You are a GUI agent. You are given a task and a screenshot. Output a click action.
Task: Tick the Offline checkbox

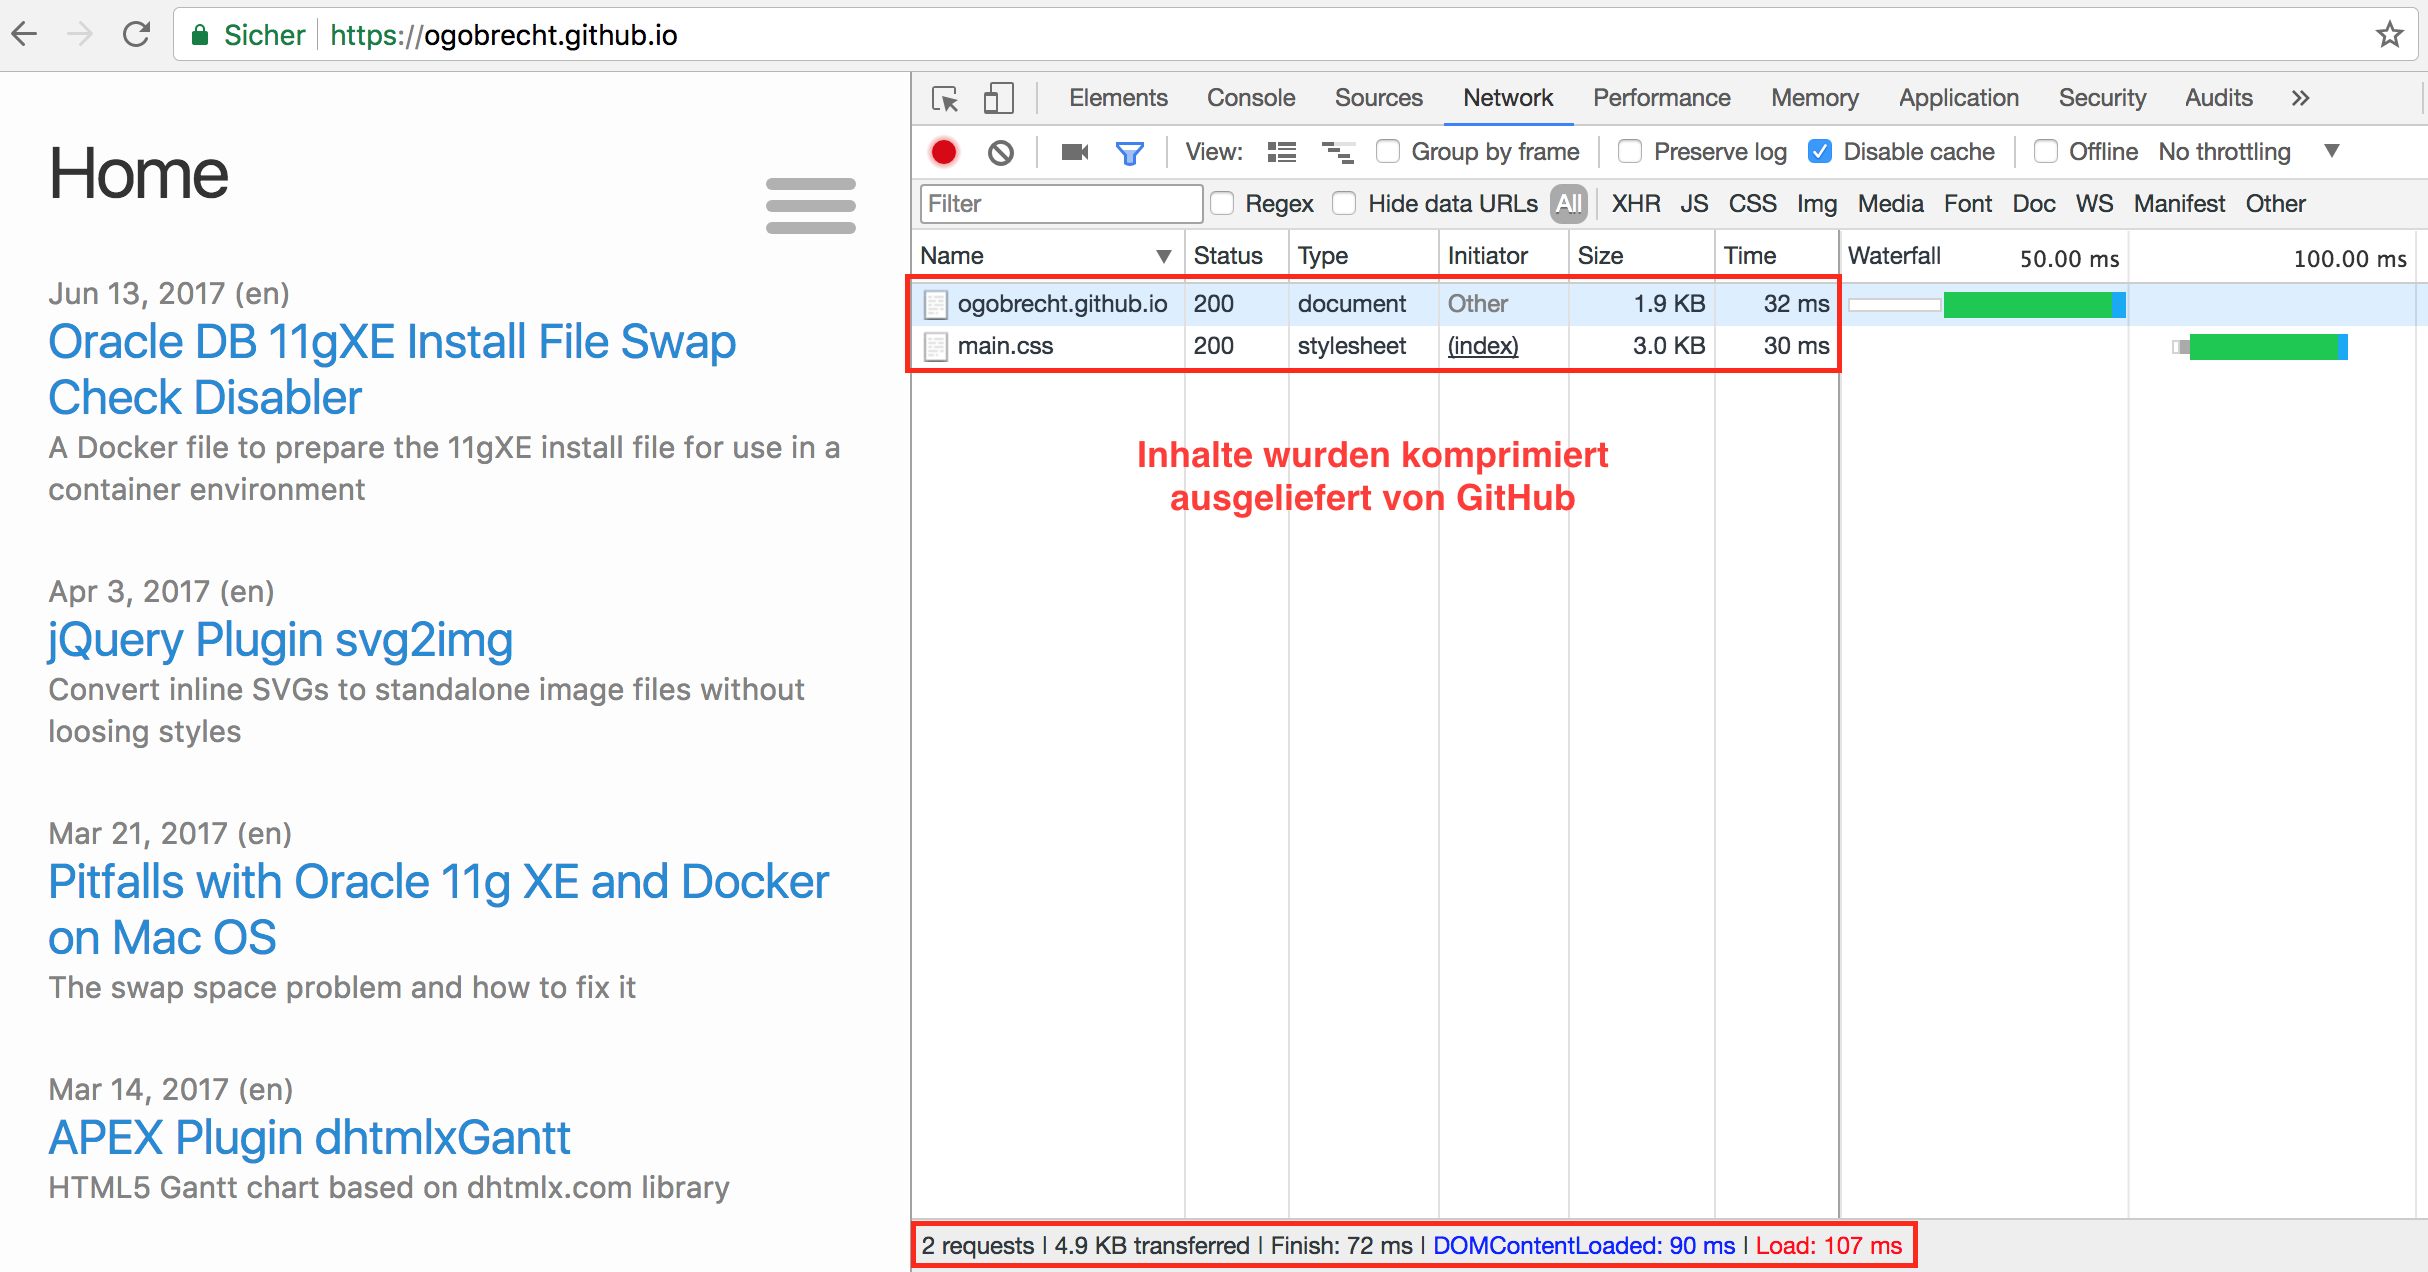tap(2046, 151)
